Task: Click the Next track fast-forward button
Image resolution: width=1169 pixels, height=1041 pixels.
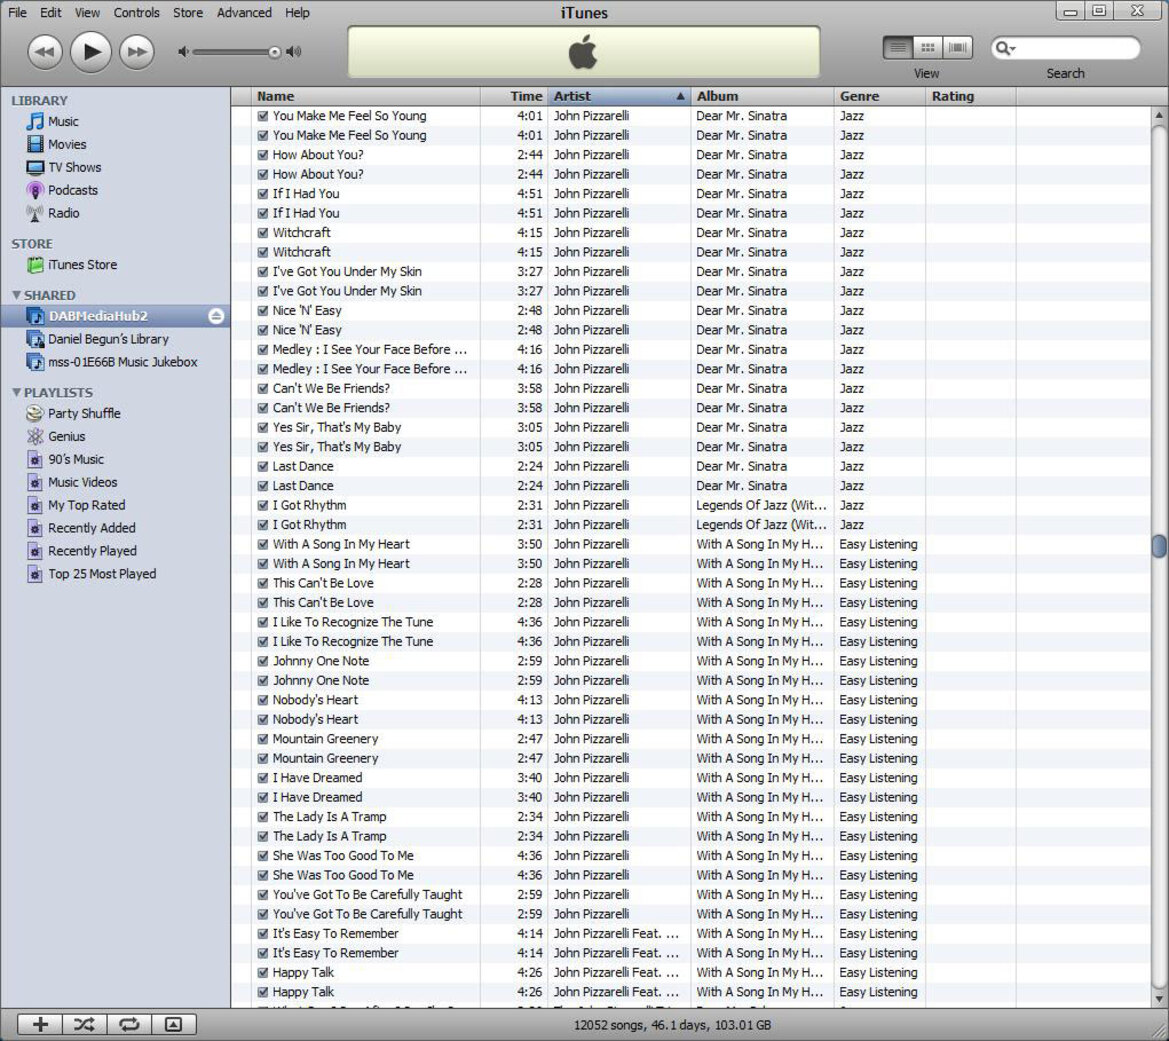Action: 137,52
